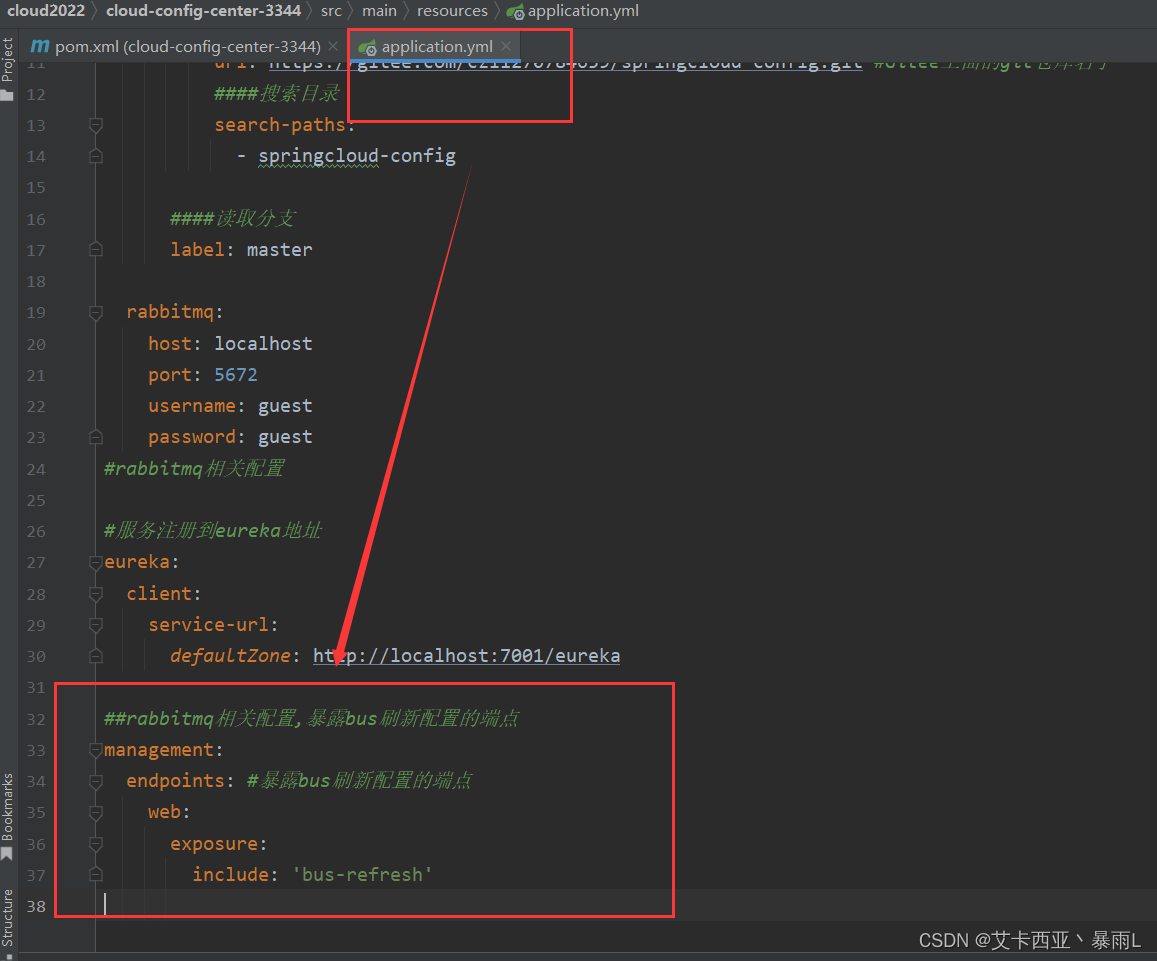
Task: Click the Maven icon on pom.xml tab
Action: point(40,46)
